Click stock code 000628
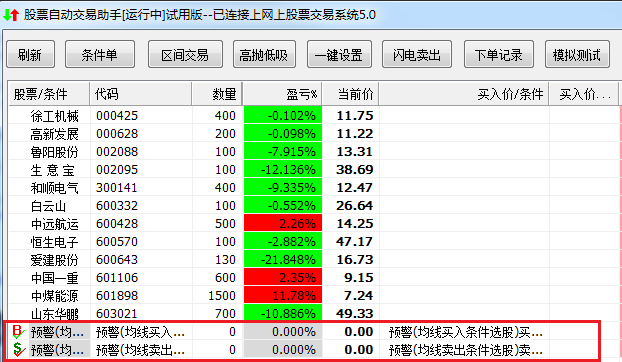This screenshot has height=362, width=622. (x=117, y=134)
